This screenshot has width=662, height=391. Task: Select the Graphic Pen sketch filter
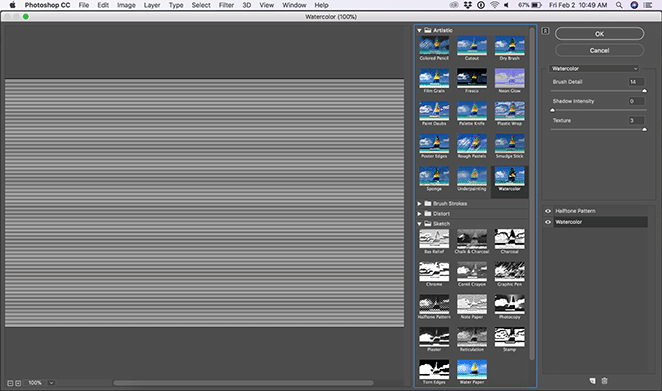click(x=510, y=272)
